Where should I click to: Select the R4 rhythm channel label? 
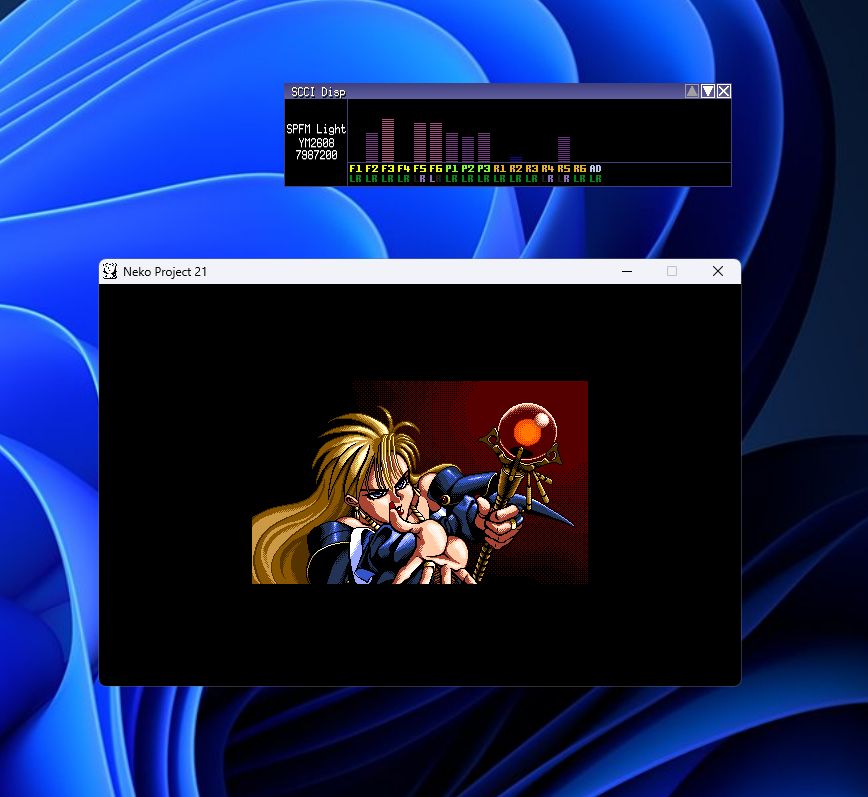547,168
